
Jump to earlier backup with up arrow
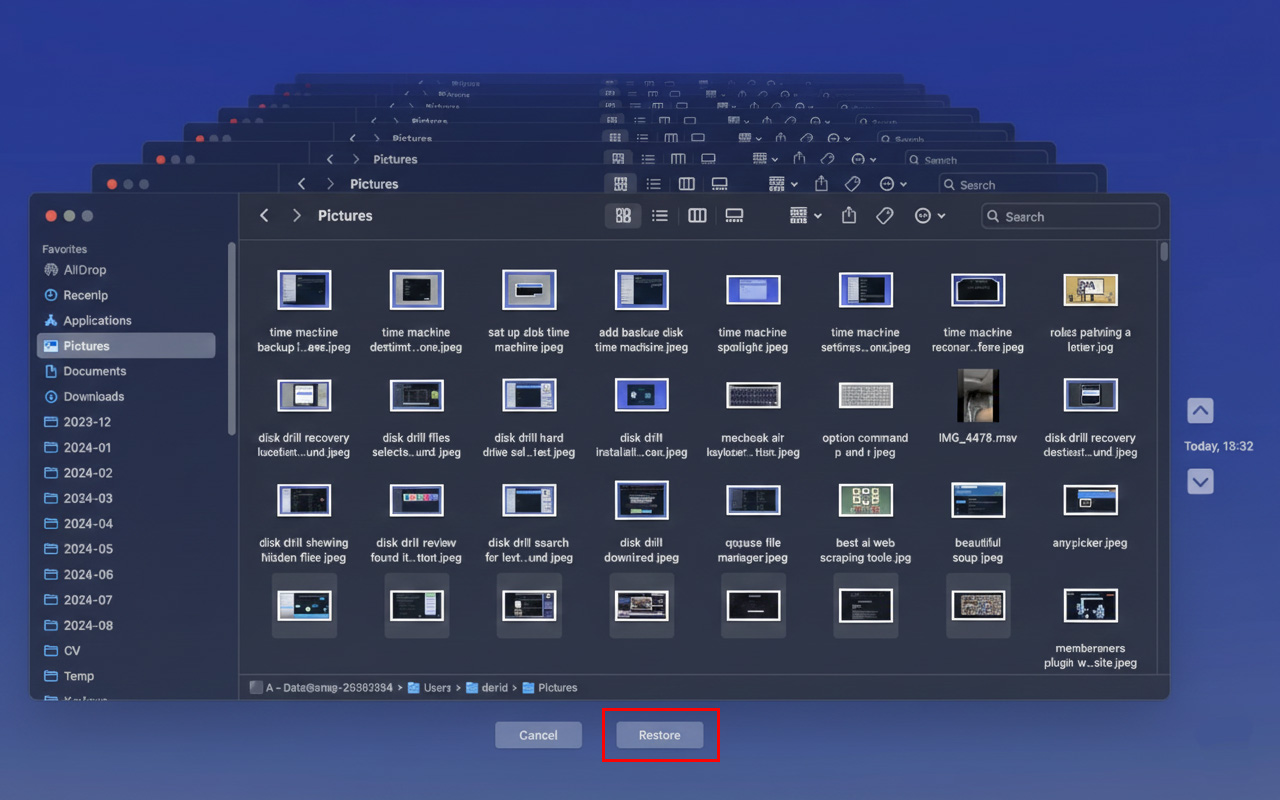pyautogui.click(x=1200, y=411)
